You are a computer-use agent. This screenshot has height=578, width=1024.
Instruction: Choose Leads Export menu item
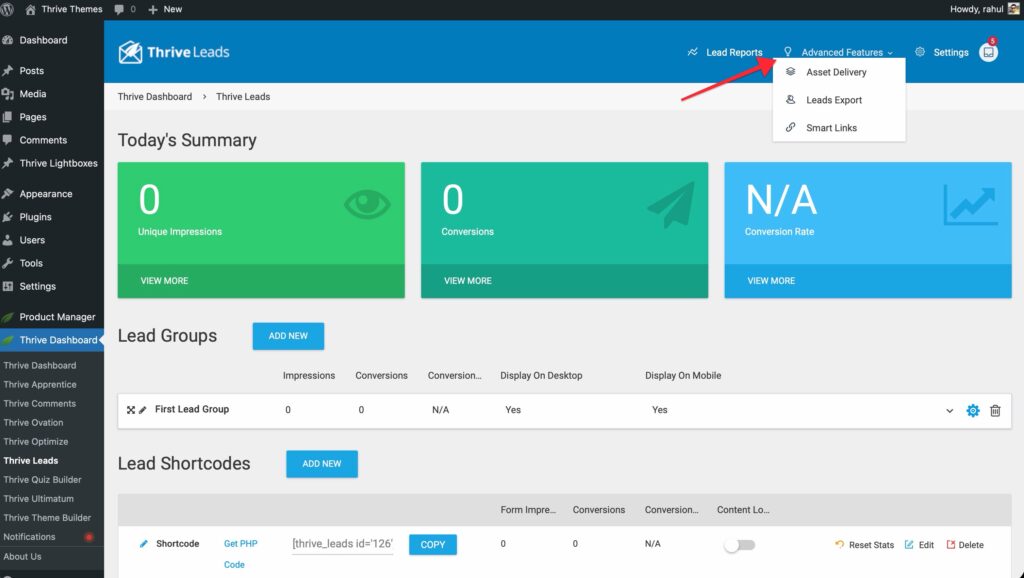[833, 100]
